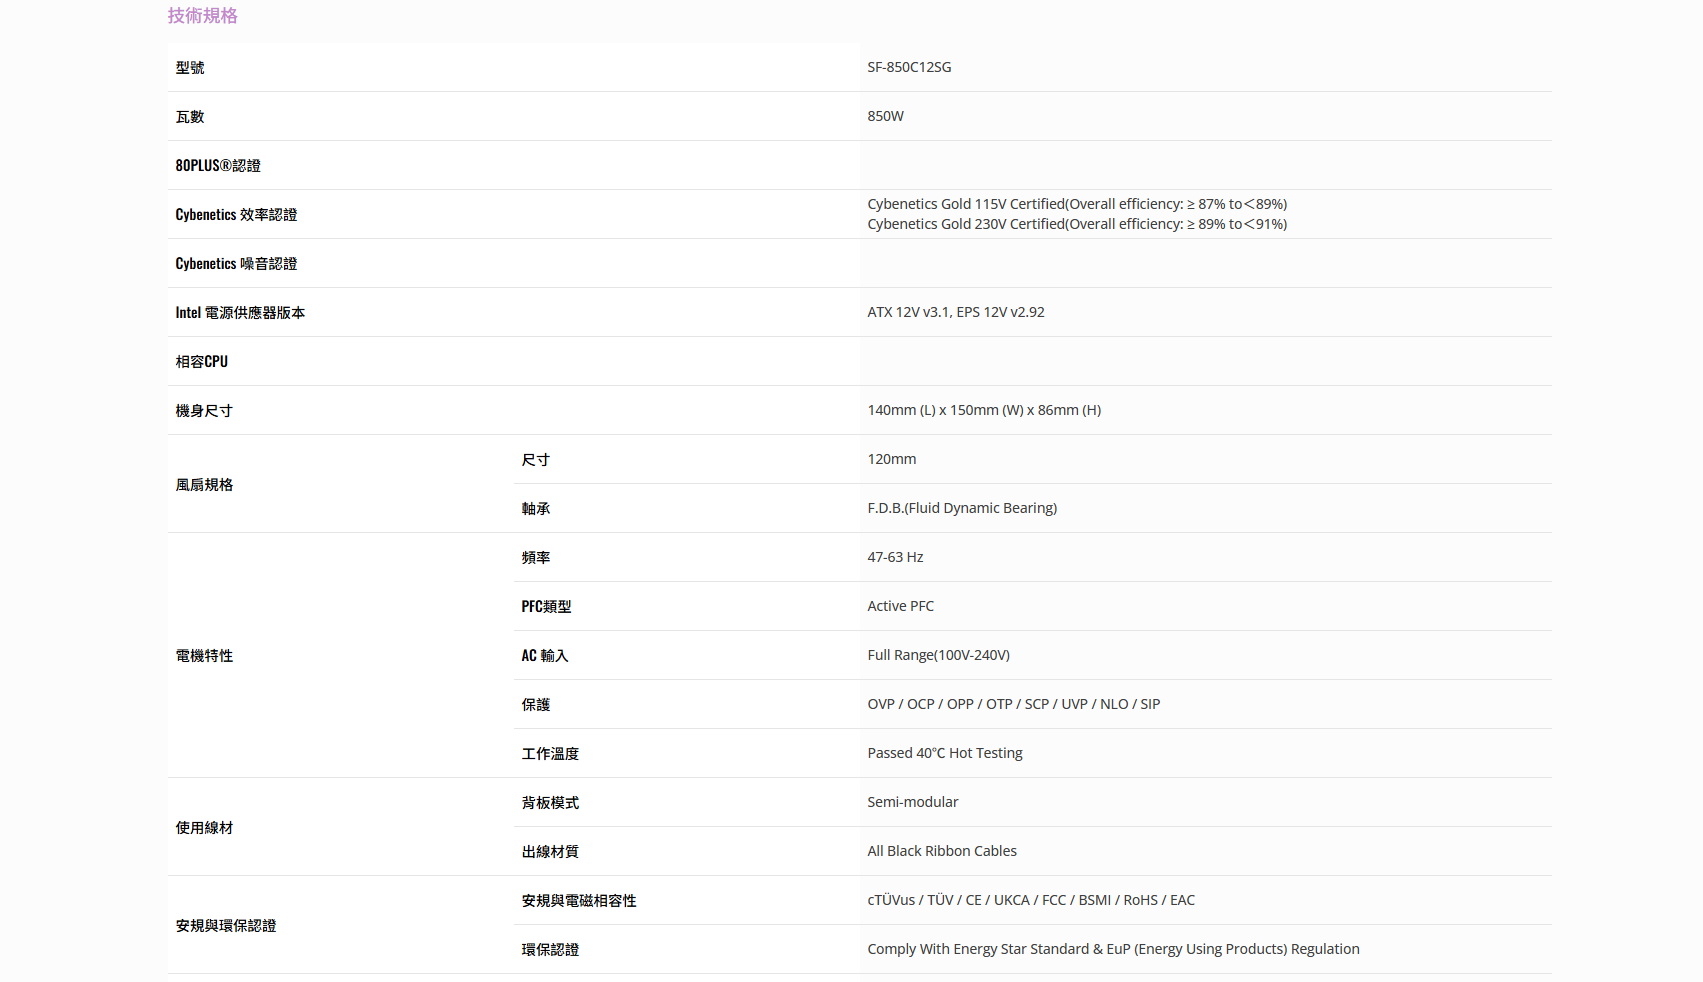1703x982 pixels.
Task: Select the 型號 row label
Action: click(190, 67)
